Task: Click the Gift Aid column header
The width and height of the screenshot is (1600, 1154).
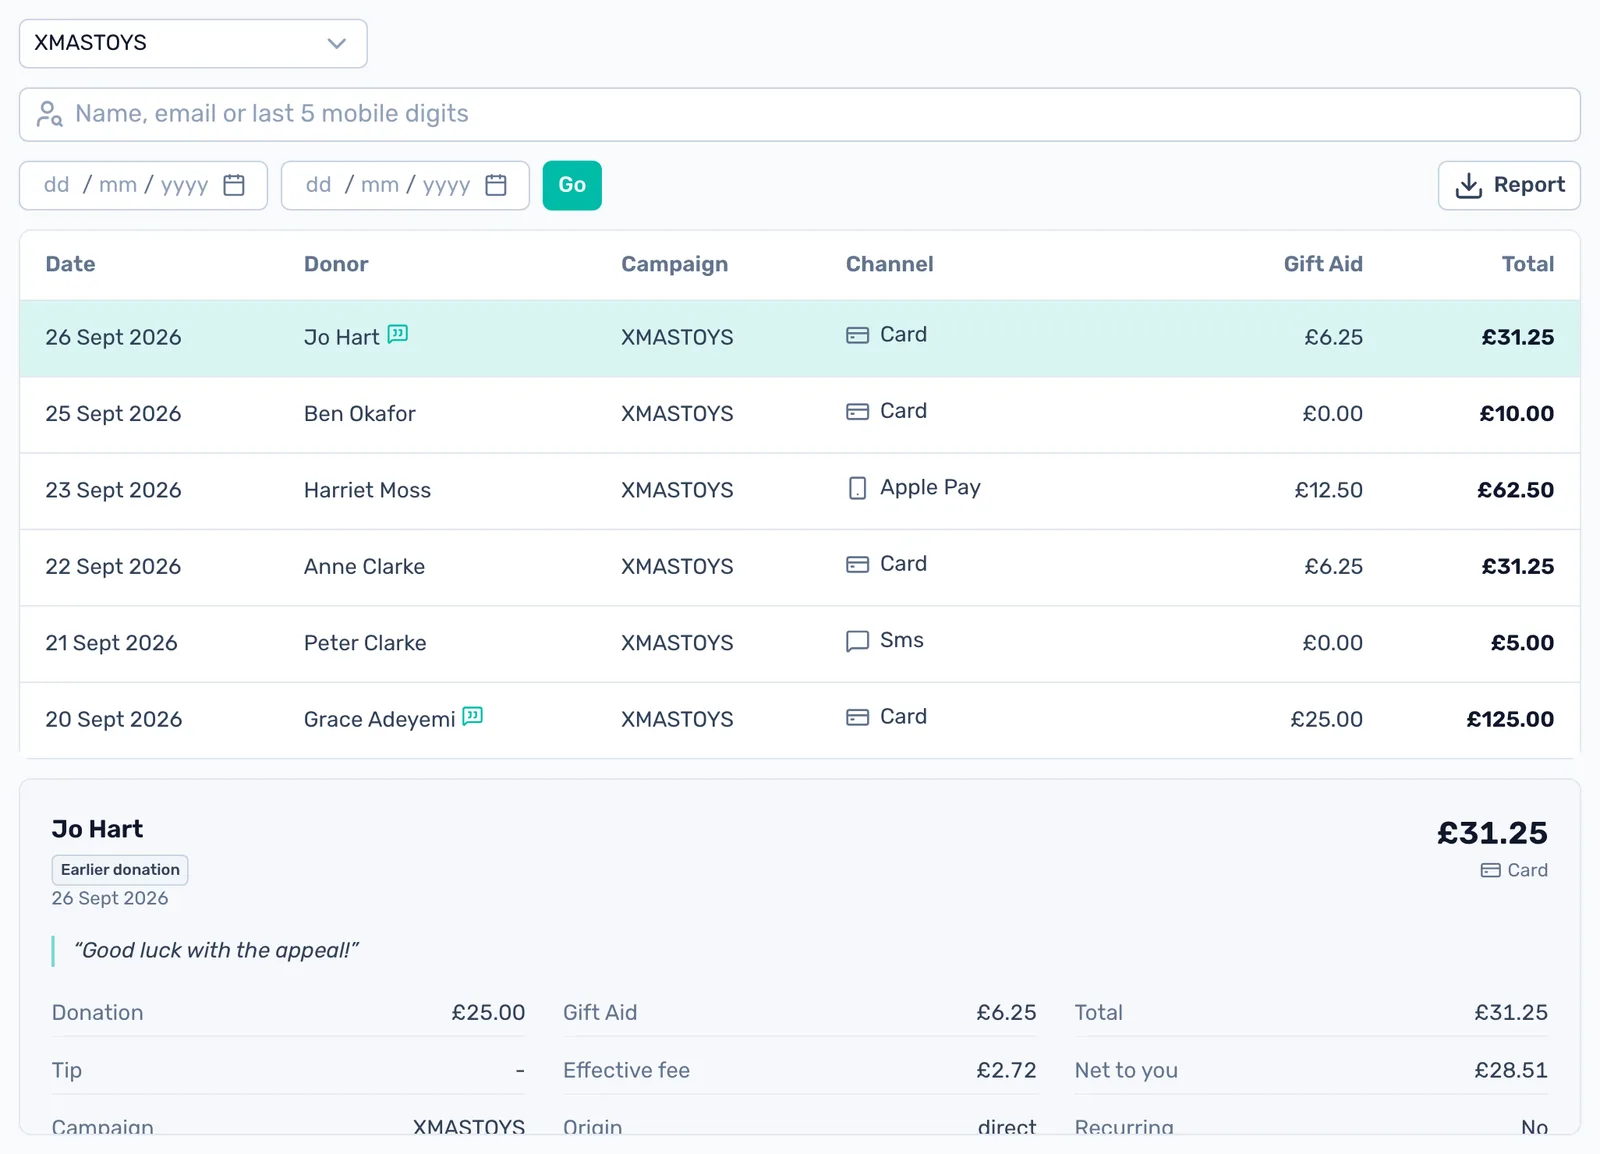Action: [1322, 264]
